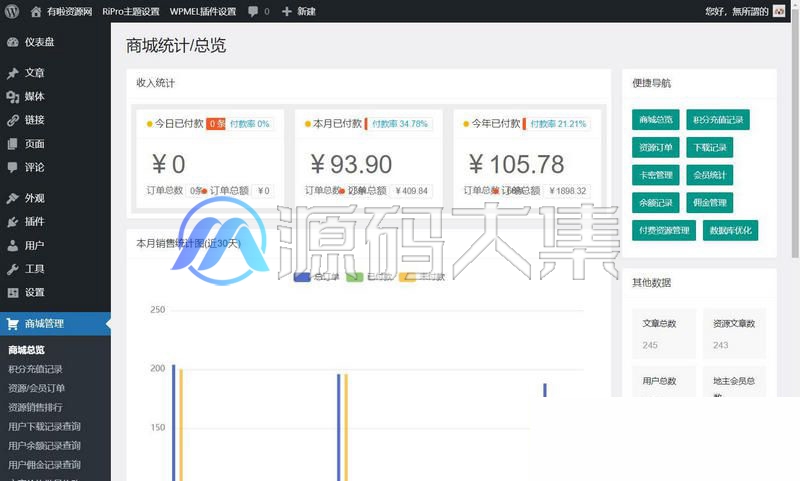
Task: Click the 订单总额 ¥409.84 value
Action: [411, 191]
